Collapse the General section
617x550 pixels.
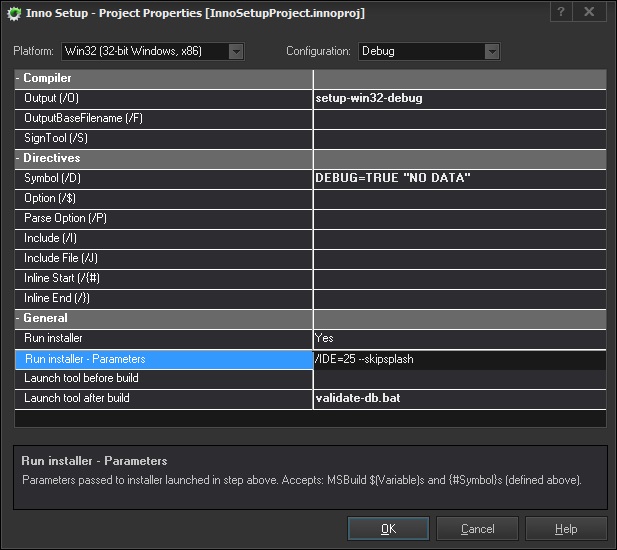coord(18,318)
